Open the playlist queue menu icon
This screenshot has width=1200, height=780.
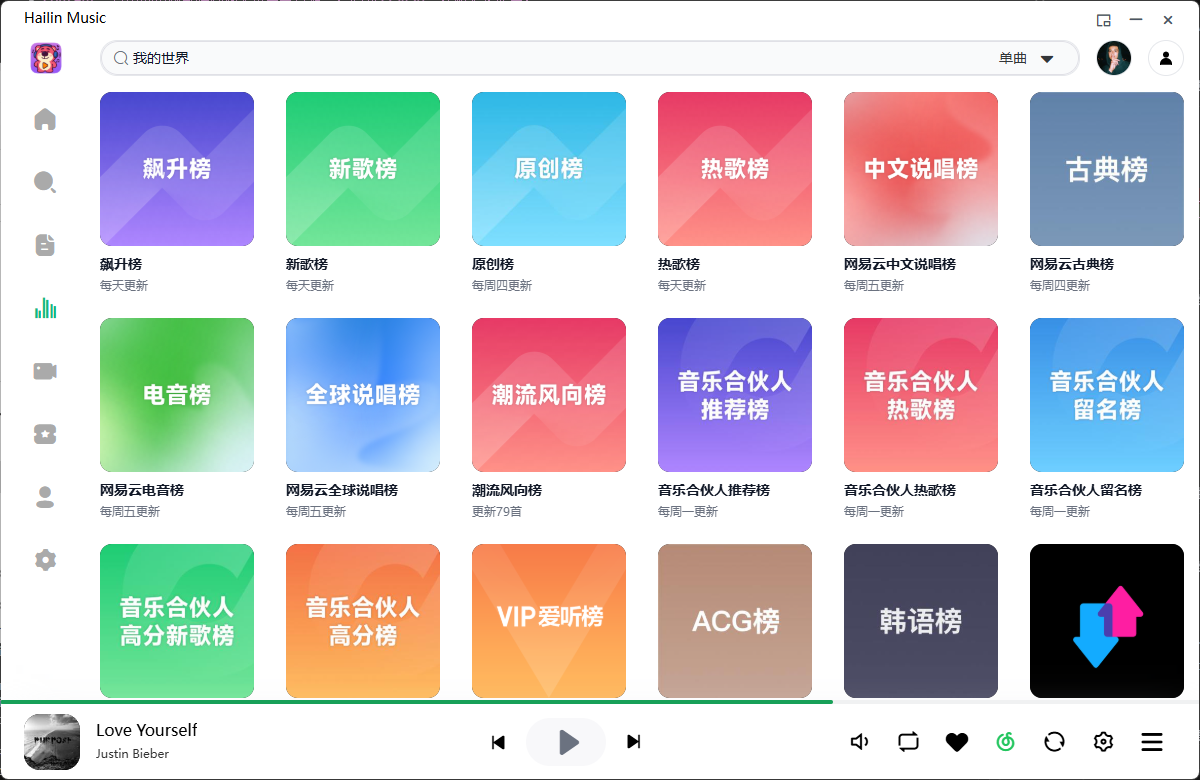tap(1152, 742)
